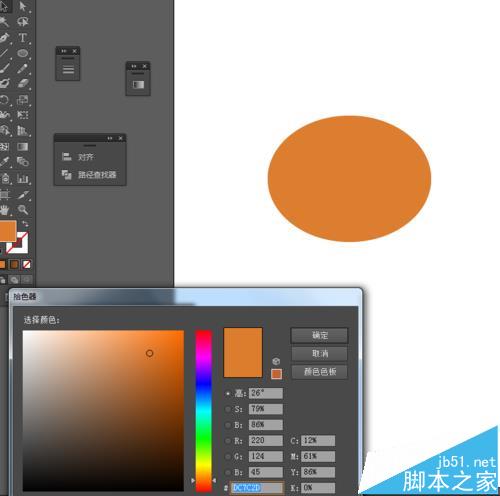Select the Gradient tool in toolbox
This screenshot has height=496, width=500.
pyautogui.click(x=23, y=146)
